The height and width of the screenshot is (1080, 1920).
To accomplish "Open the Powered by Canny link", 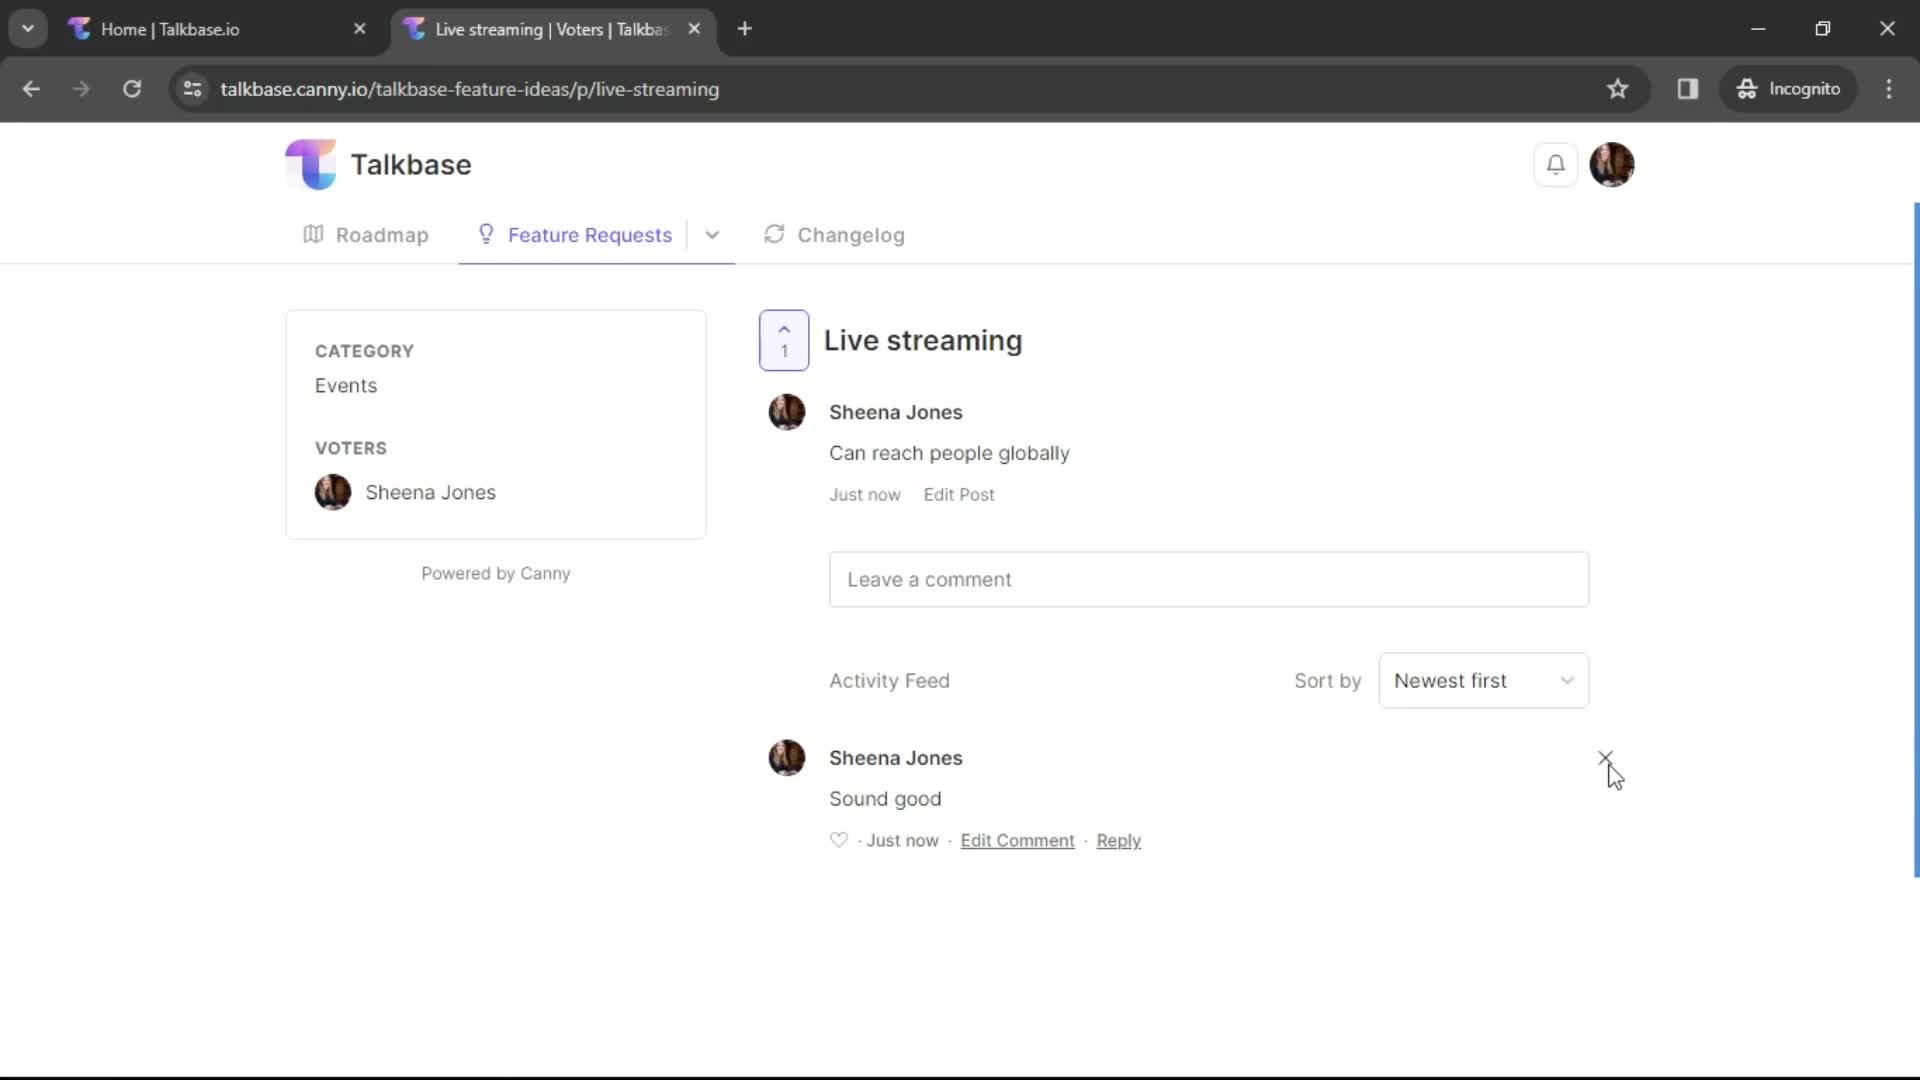I will click(495, 574).
